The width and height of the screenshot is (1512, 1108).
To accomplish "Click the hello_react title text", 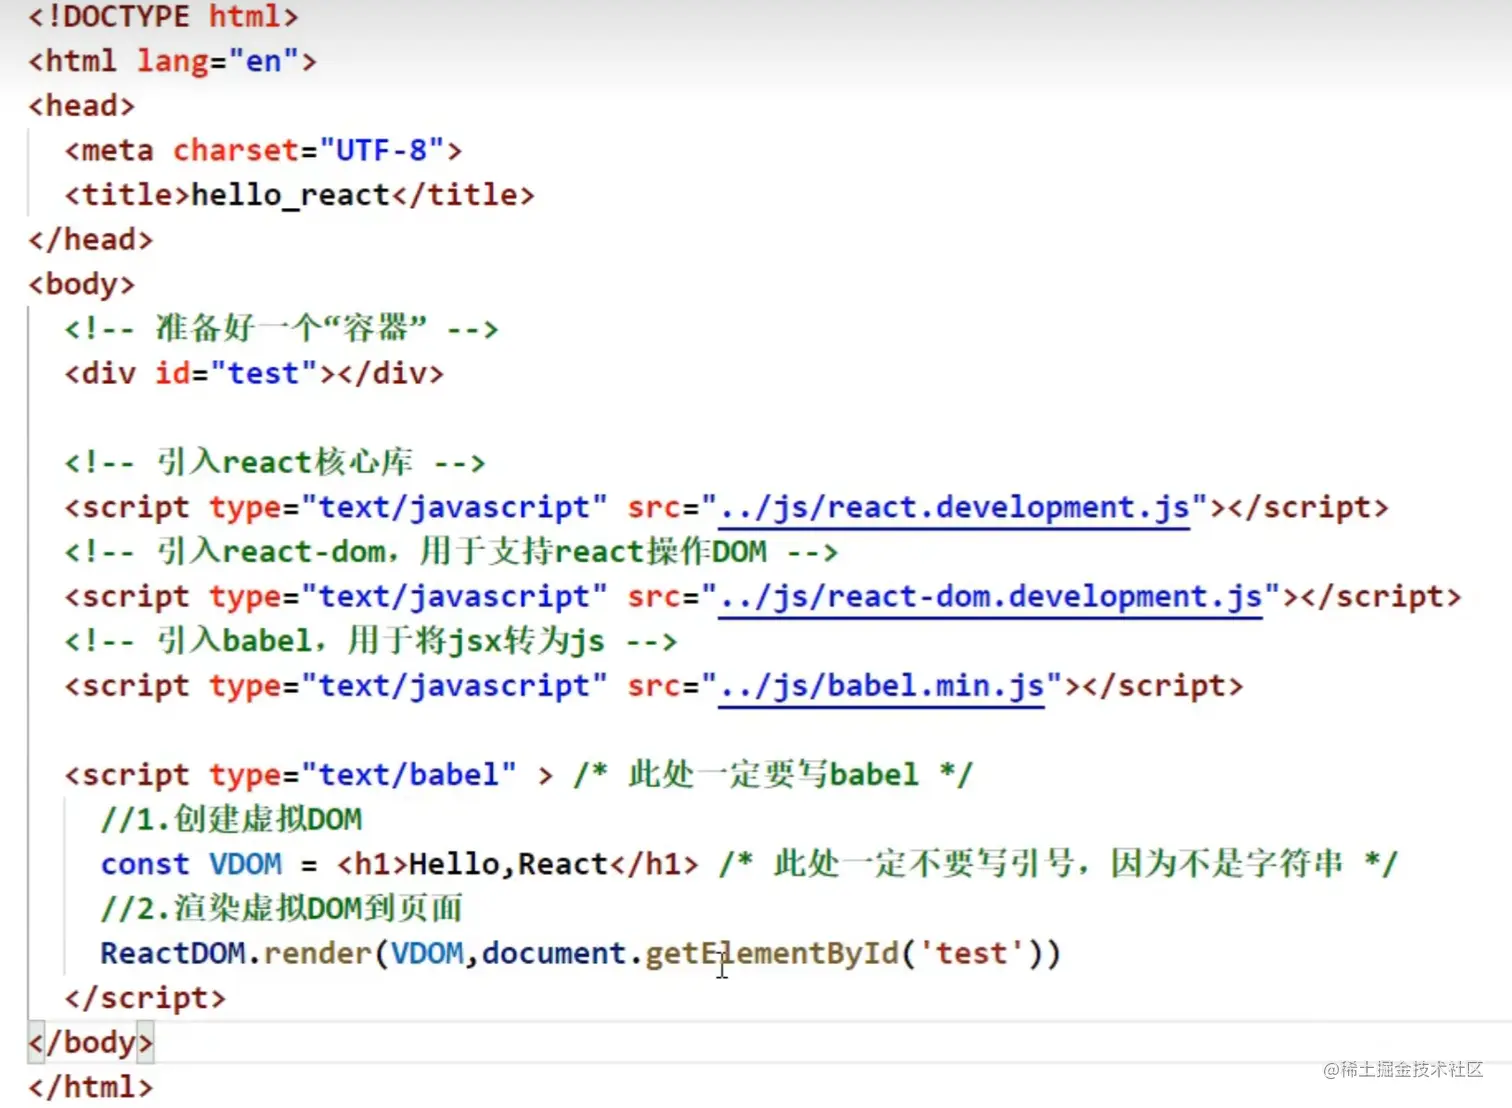I will [290, 195].
